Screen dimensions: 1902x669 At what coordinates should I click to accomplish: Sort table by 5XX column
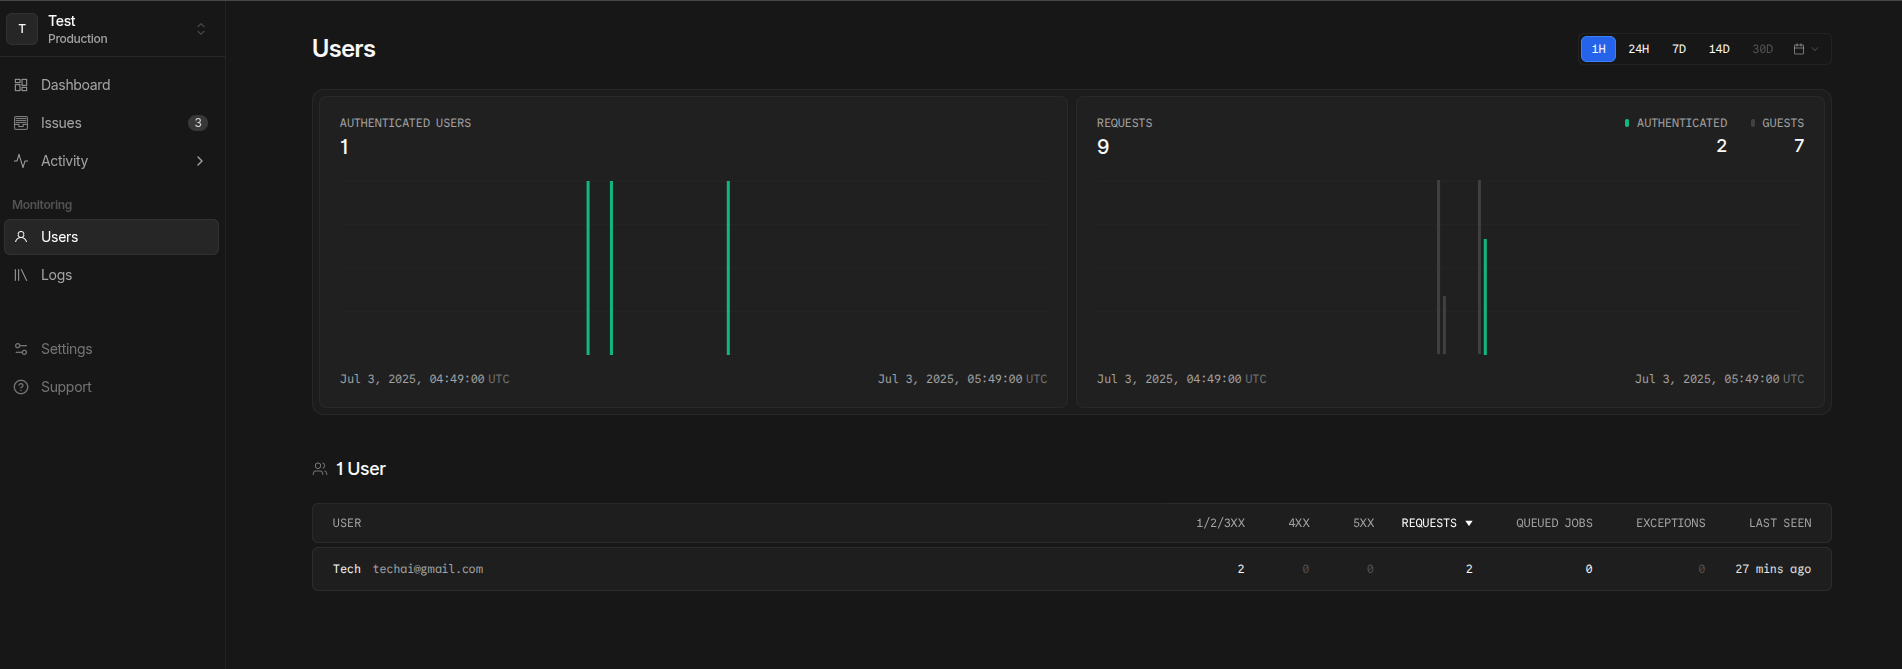pyautogui.click(x=1364, y=523)
